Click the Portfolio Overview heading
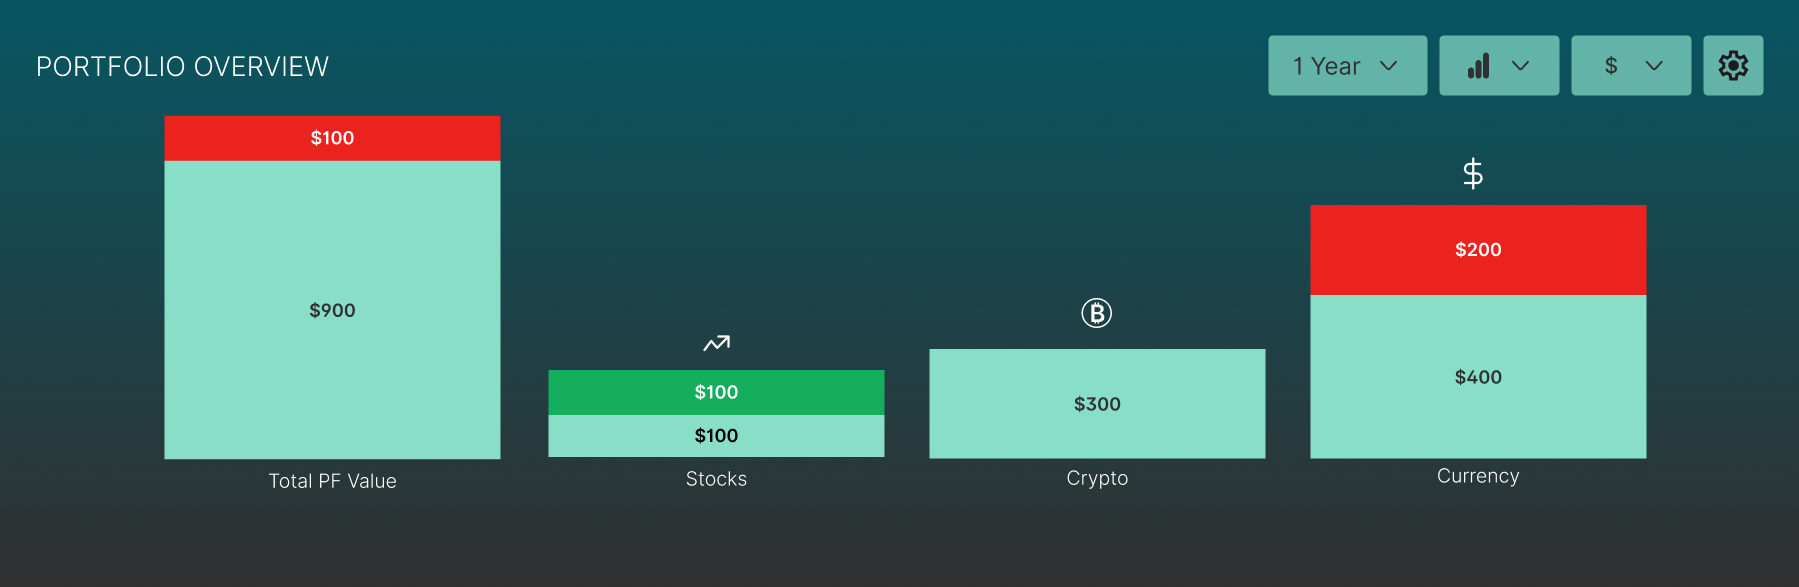 tap(182, 67)
